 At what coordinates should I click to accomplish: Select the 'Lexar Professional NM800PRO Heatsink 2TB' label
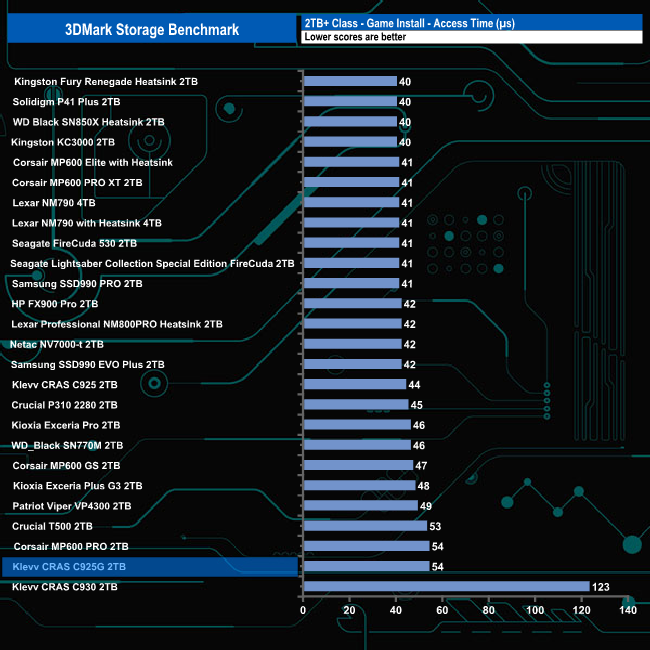(117, 324)
